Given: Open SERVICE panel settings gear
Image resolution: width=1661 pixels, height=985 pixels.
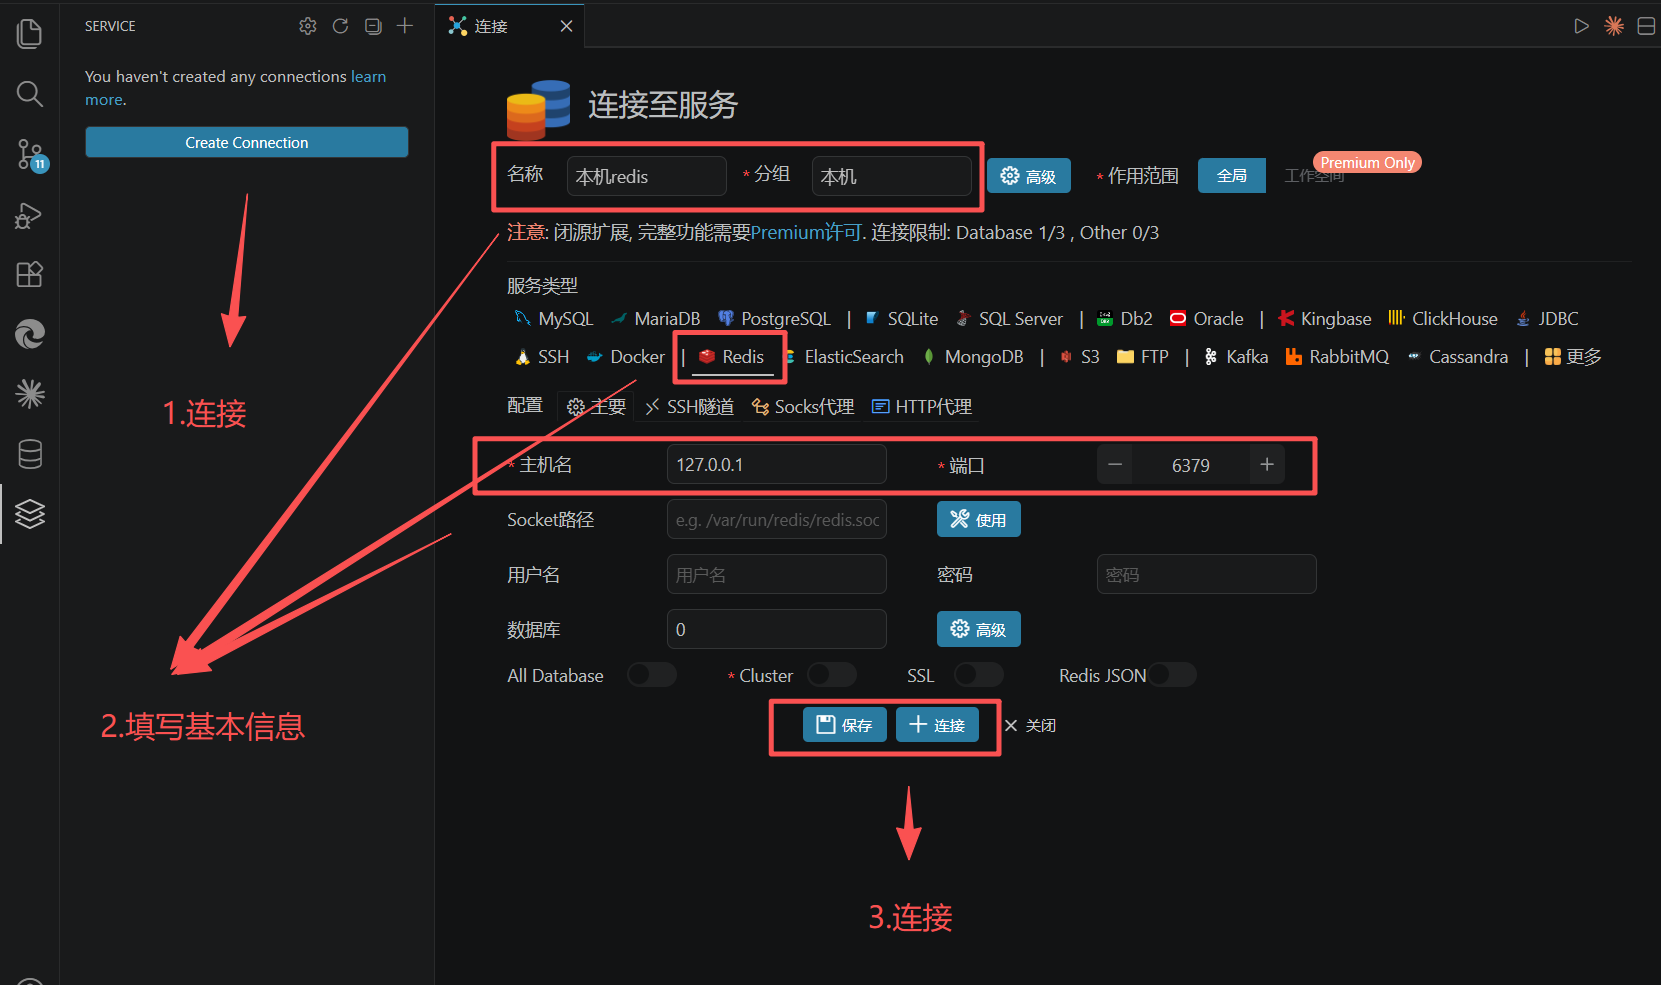Looking at the screenshot, I should click(x=308, y=26).
